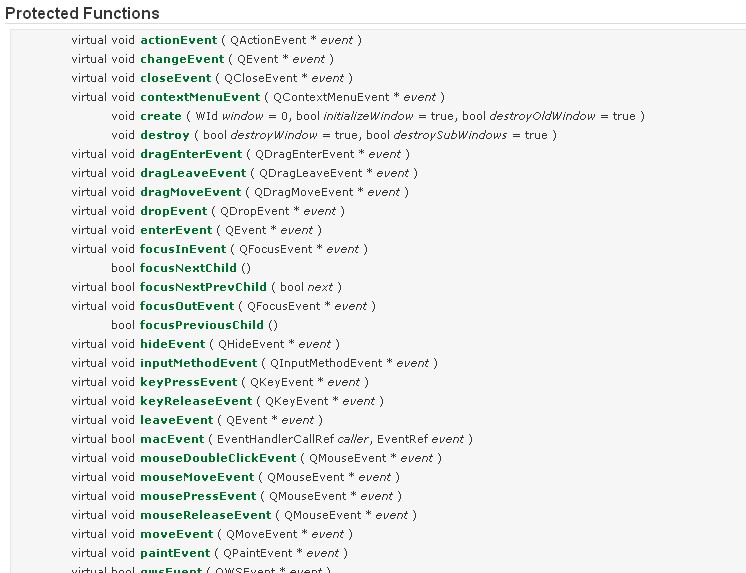Open focusOutEvent documentation
The image size is (746, 573).
click(187, 306)
